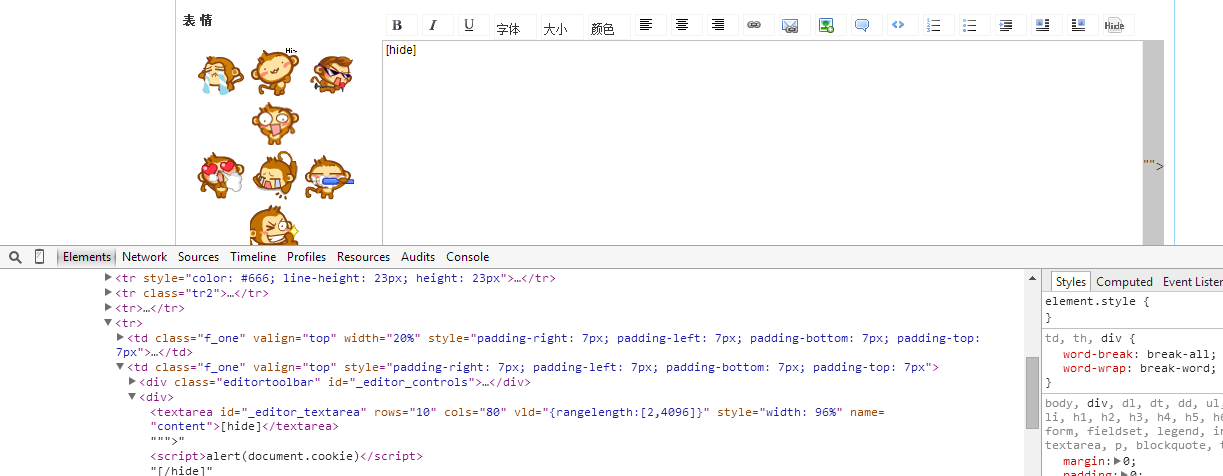
Task: Select the textarea id="_editor_textarea" node
Action: click(x=517, y=419)
